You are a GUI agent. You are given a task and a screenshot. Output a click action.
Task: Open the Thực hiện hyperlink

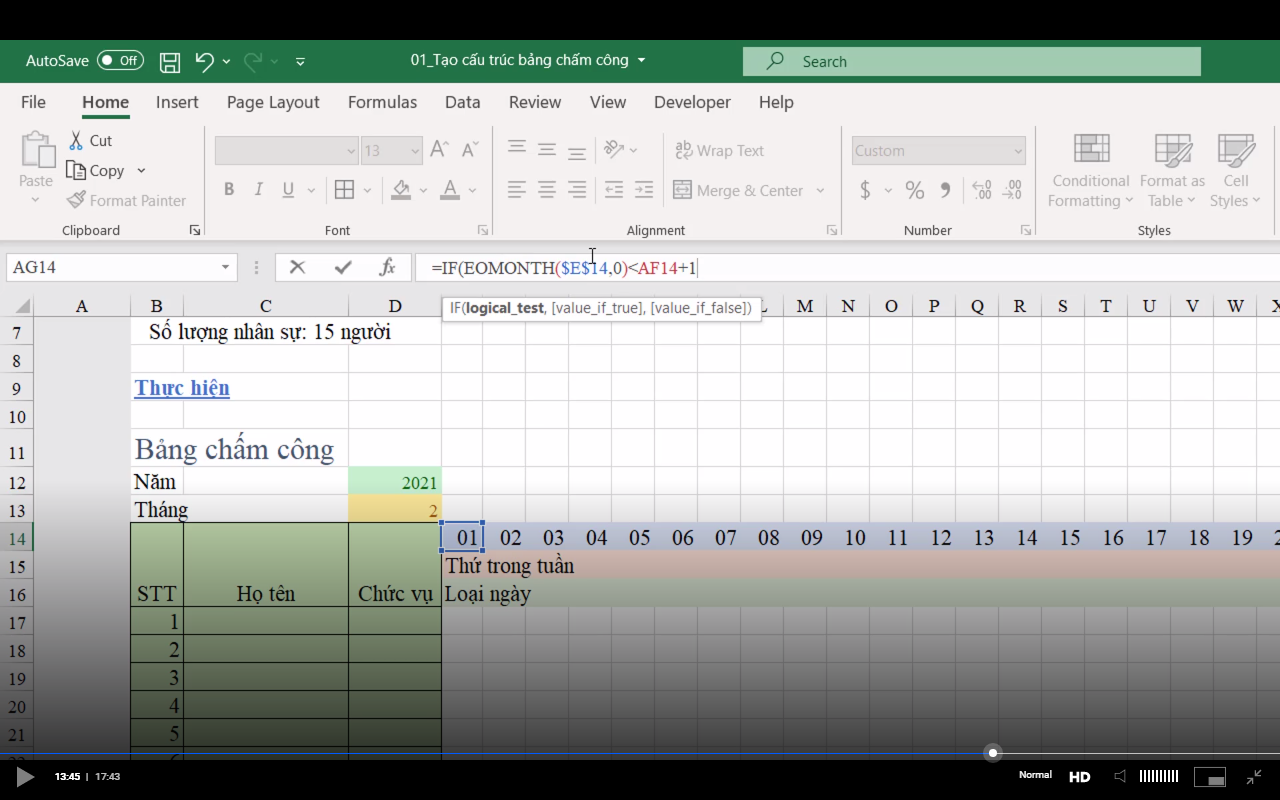pyautogui.click(x=182, y=388)
